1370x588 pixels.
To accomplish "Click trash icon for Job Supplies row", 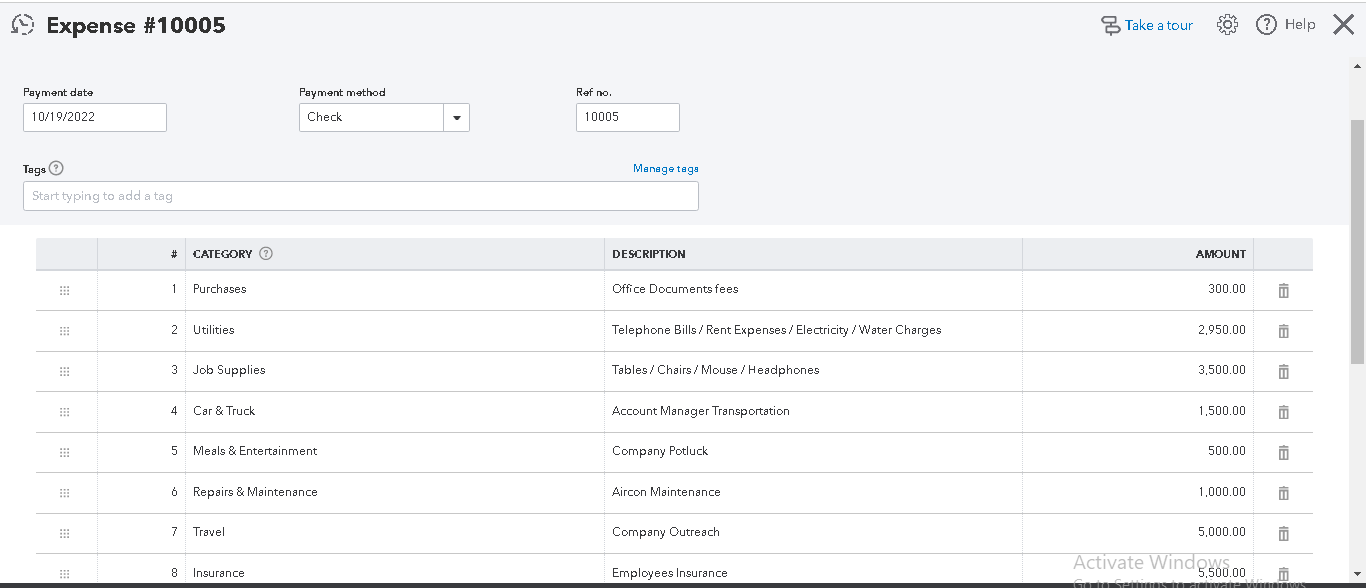I will pyautogui.click(x=1284, y=371).
